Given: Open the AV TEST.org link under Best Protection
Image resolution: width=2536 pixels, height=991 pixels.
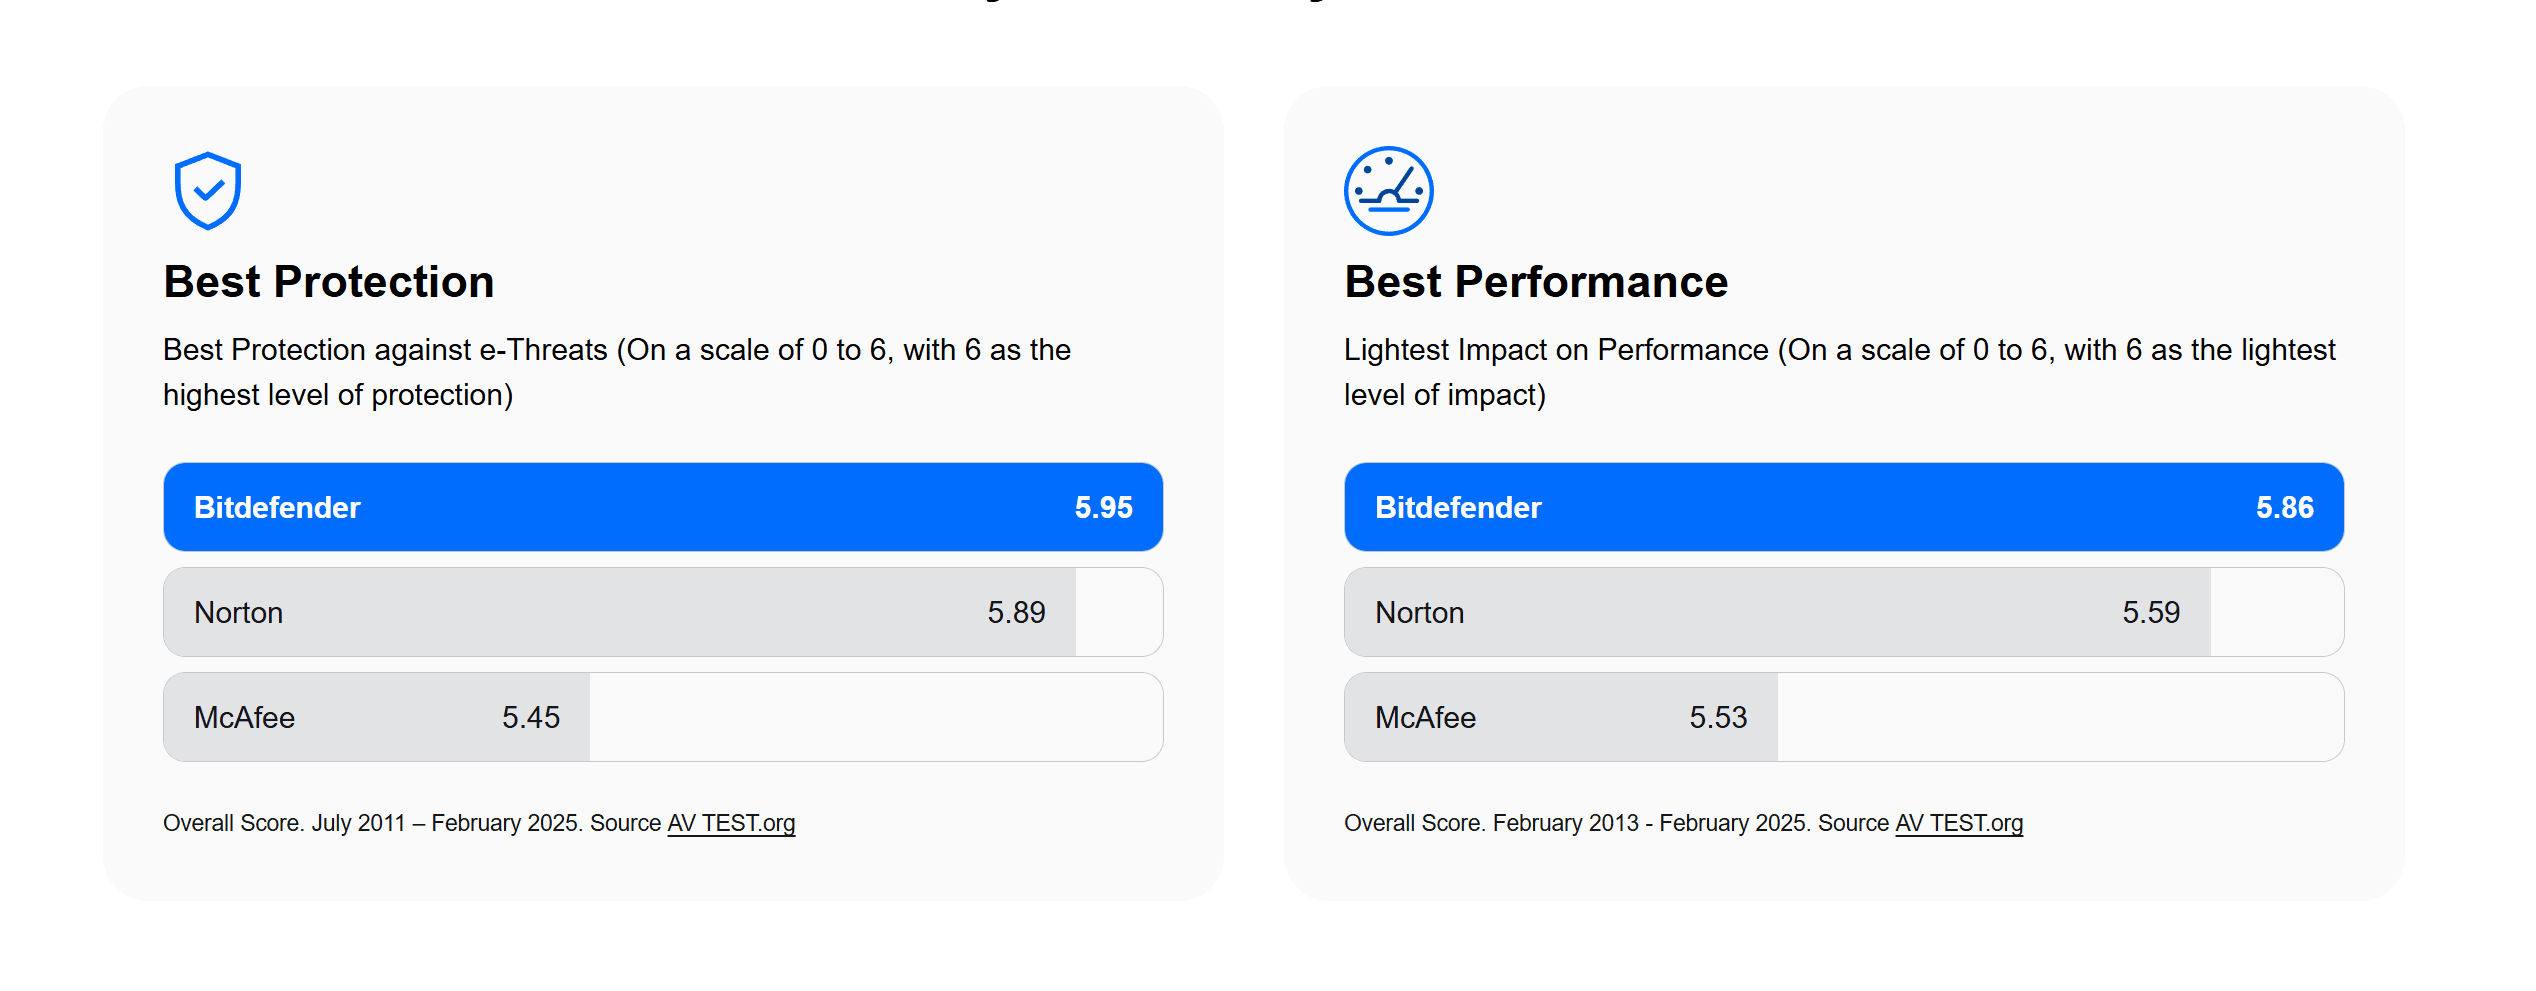Looking at the screenshot, I should pyautogui.click(x=731, y=823).
